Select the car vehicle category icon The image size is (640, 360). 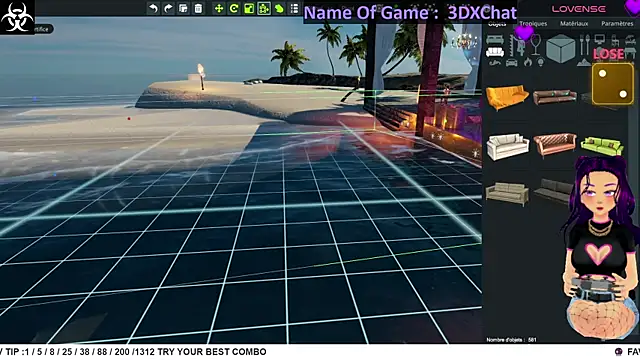pos(511,62)
